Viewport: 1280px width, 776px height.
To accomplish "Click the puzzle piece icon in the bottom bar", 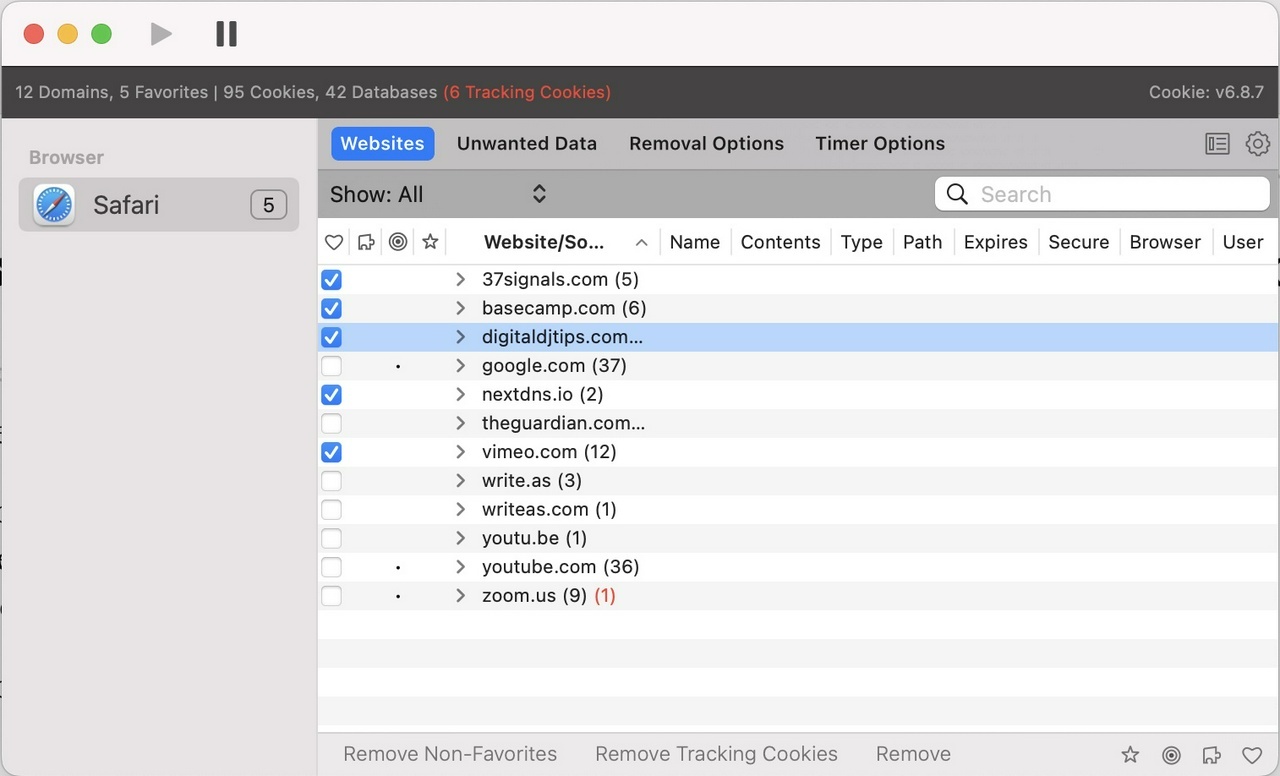I will pyautogui.click(x=1211, y=755).
